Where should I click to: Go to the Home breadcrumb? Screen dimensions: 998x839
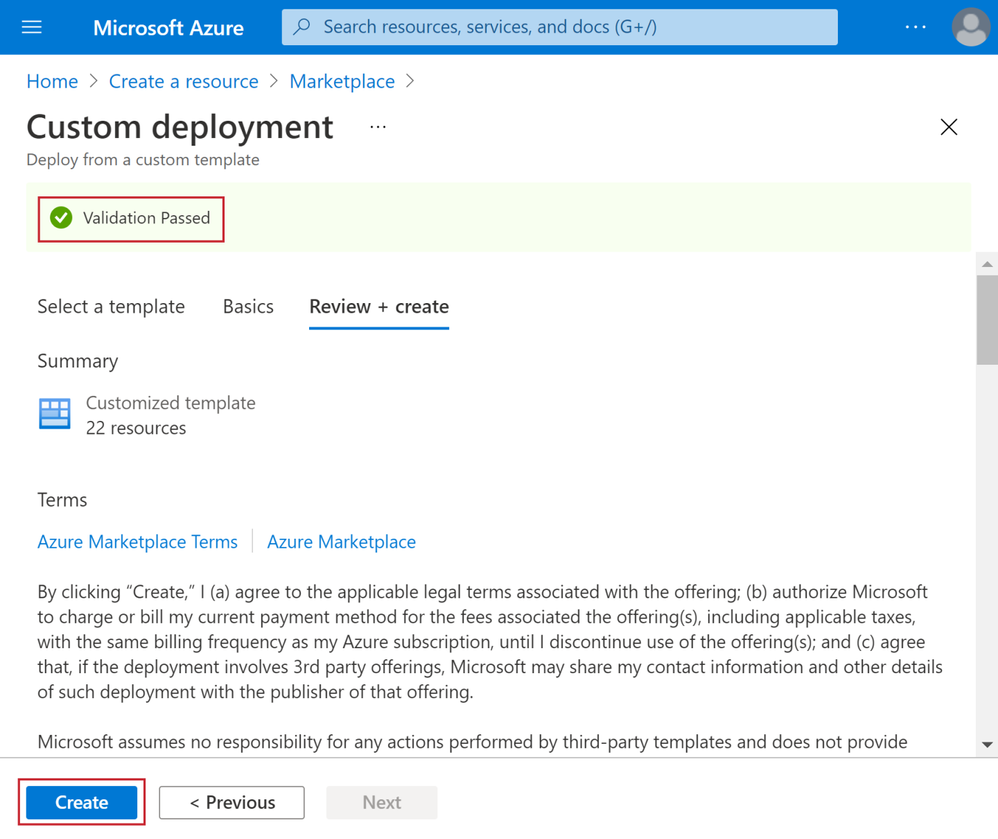pos(52,82)
